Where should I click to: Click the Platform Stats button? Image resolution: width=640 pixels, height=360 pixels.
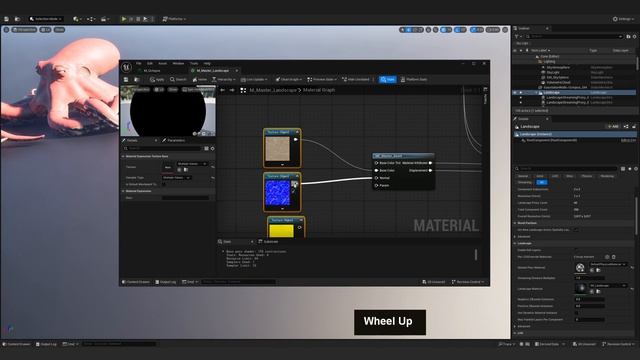pos(413,80)
